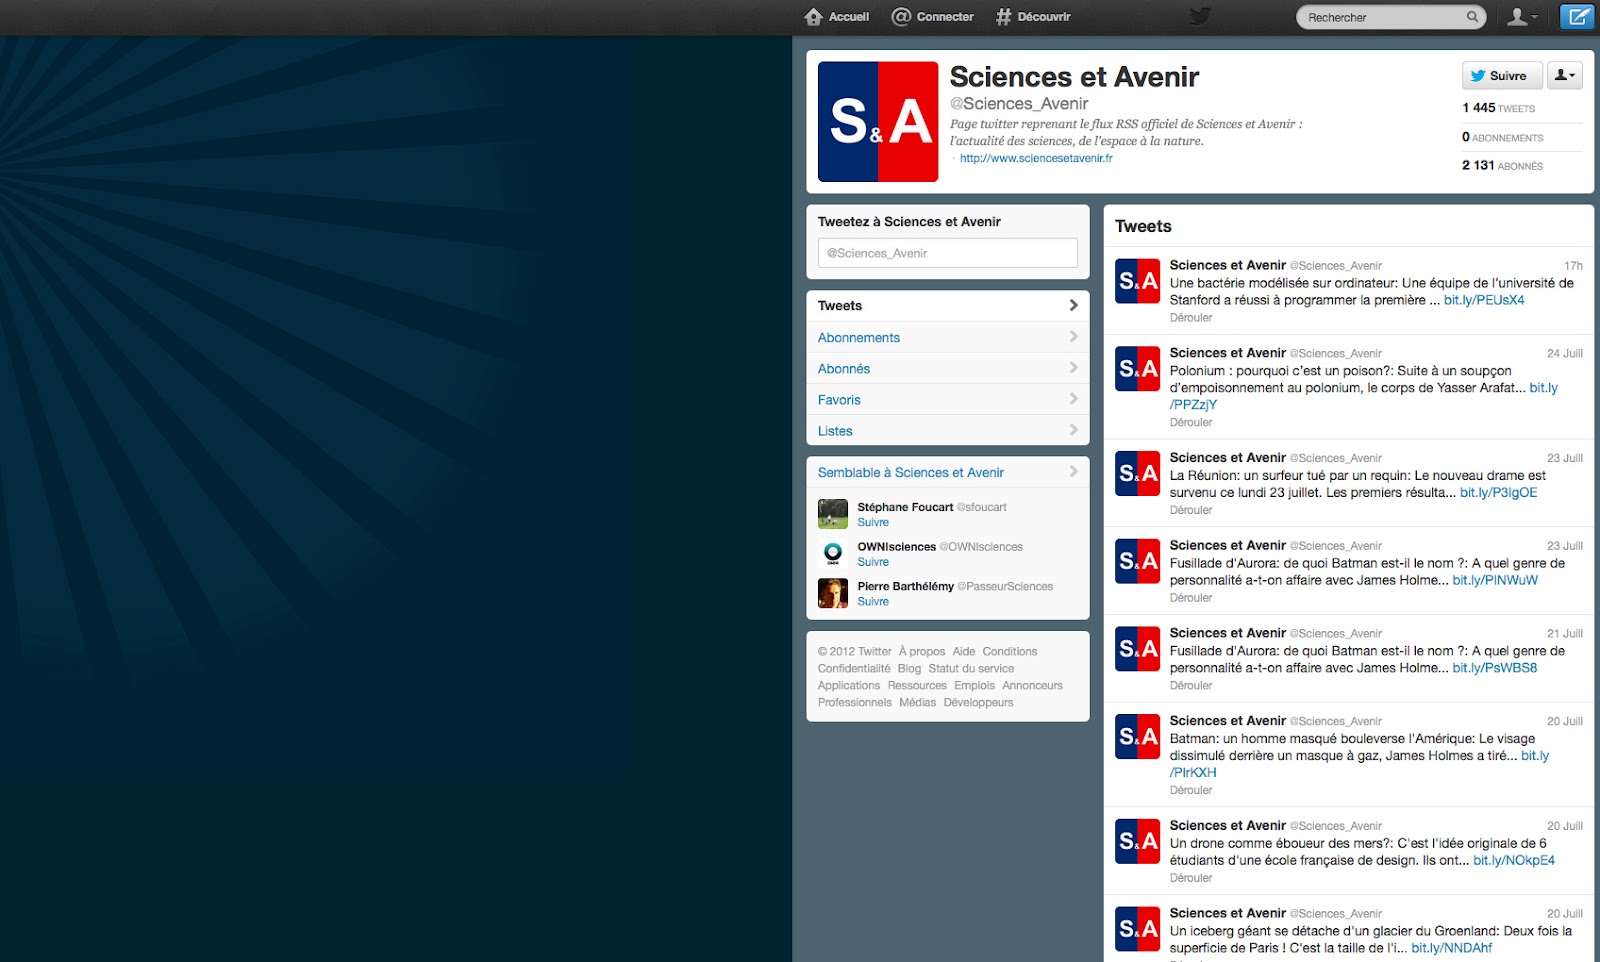
Task: View the 1 445 tweets count
Action: 1498,108
